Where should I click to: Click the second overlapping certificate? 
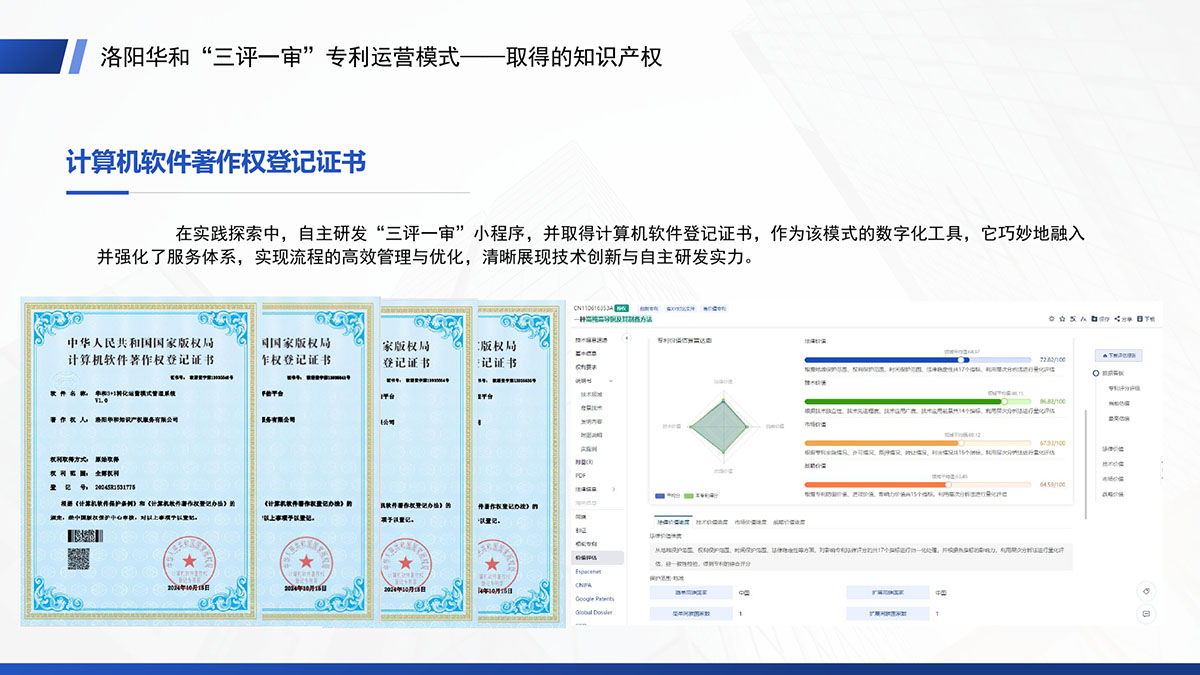[x=320, y=460]
